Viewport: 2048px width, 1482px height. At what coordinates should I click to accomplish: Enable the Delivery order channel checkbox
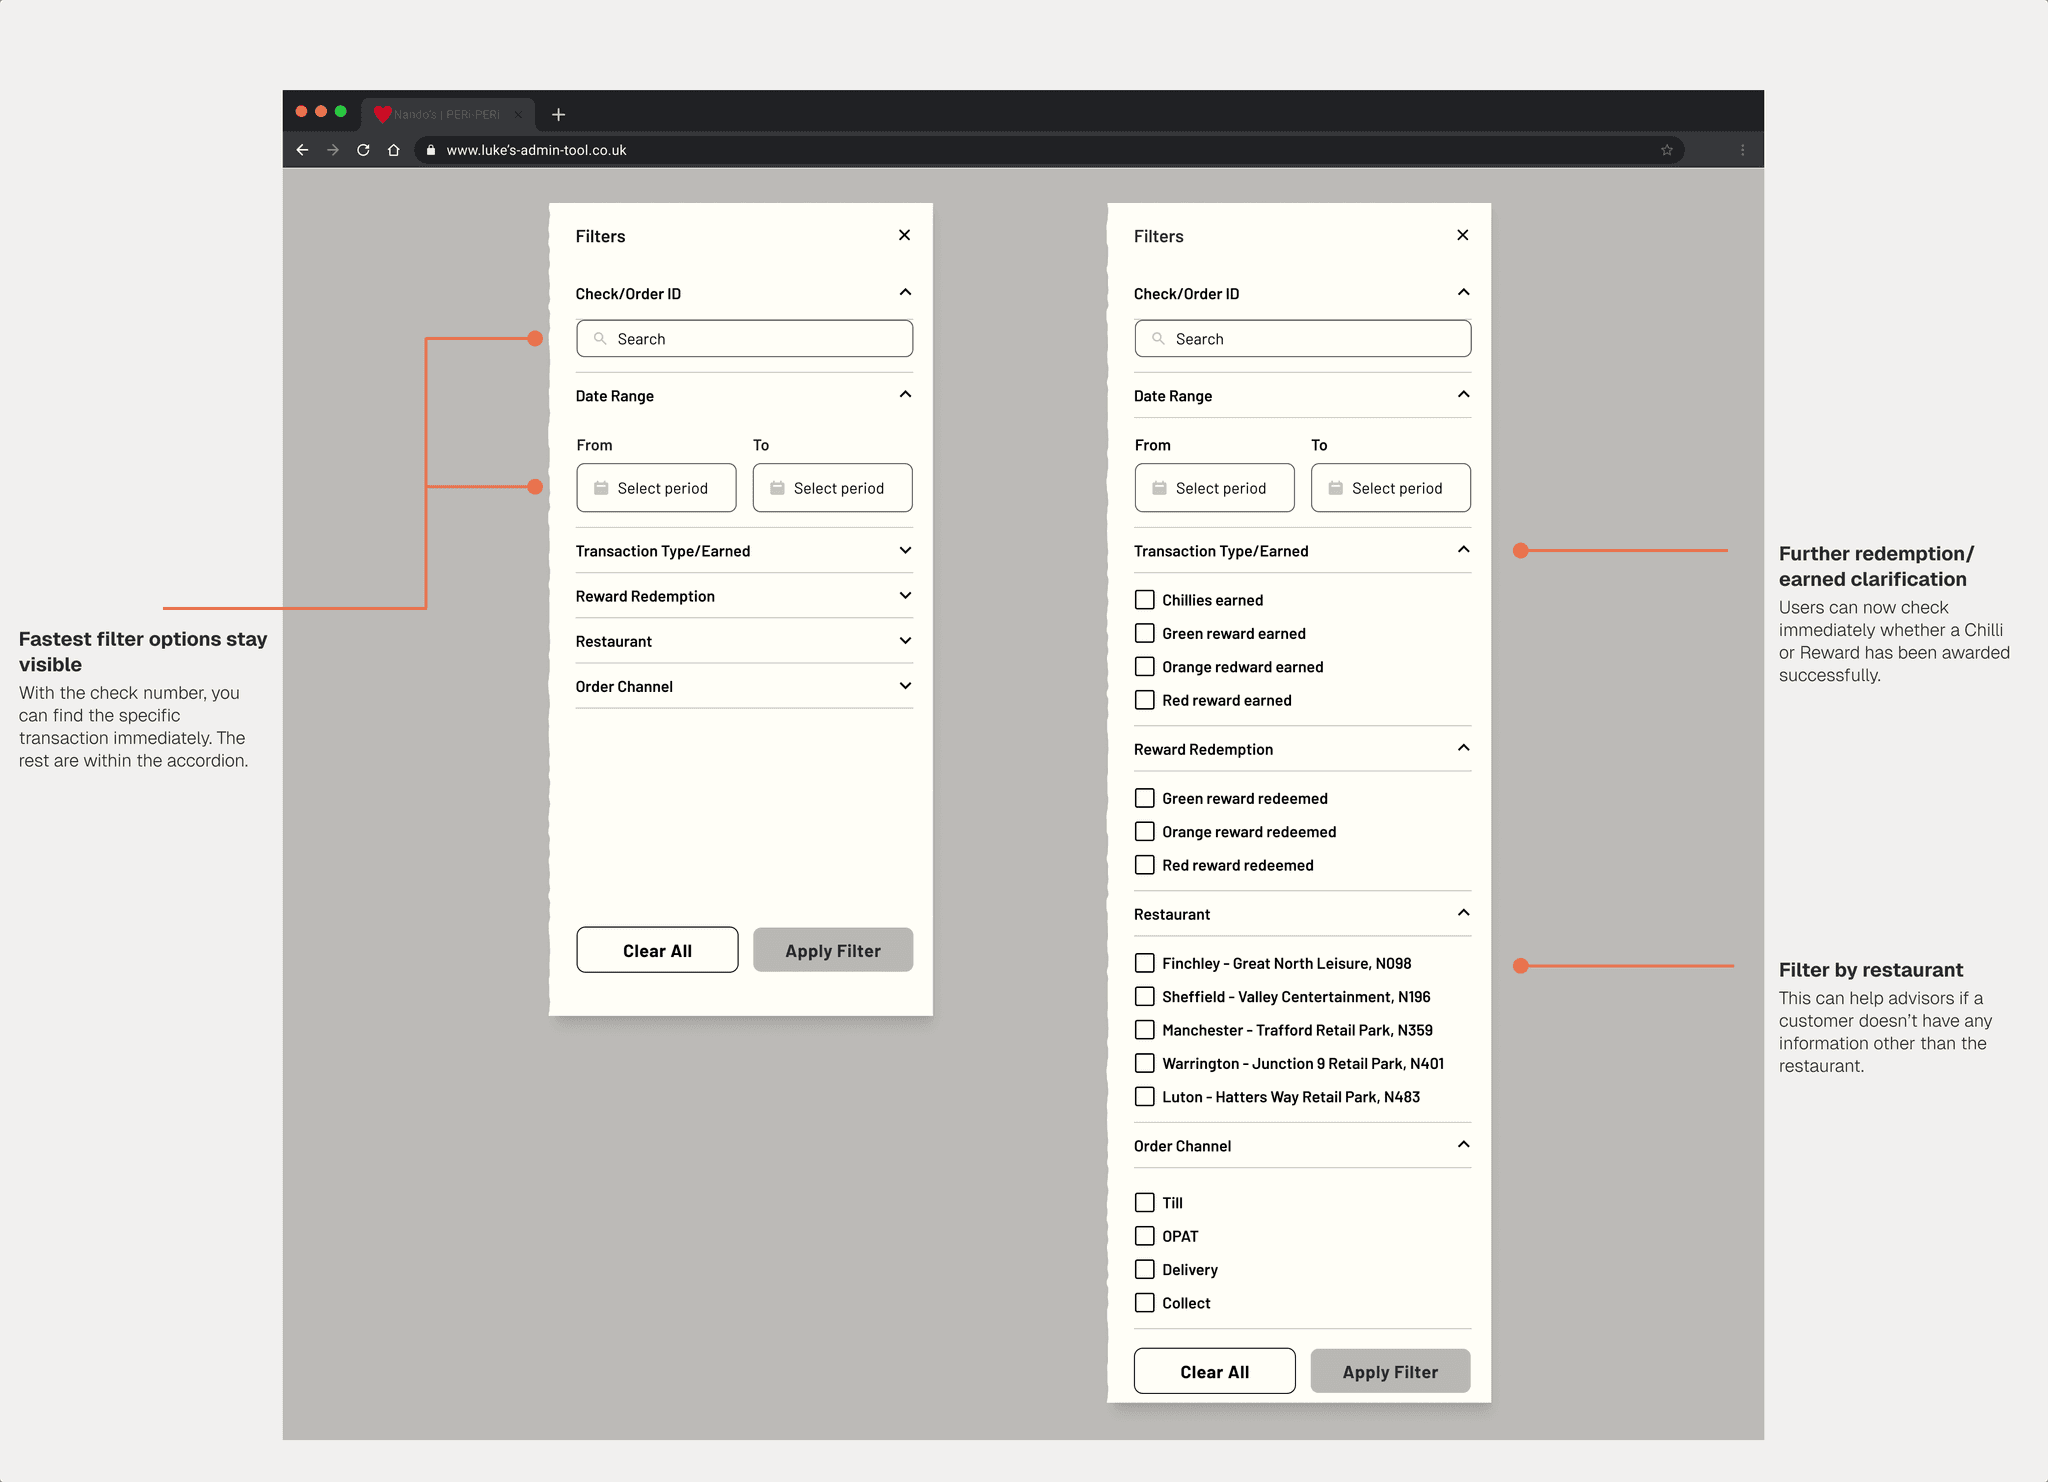click(1145, 1270)
